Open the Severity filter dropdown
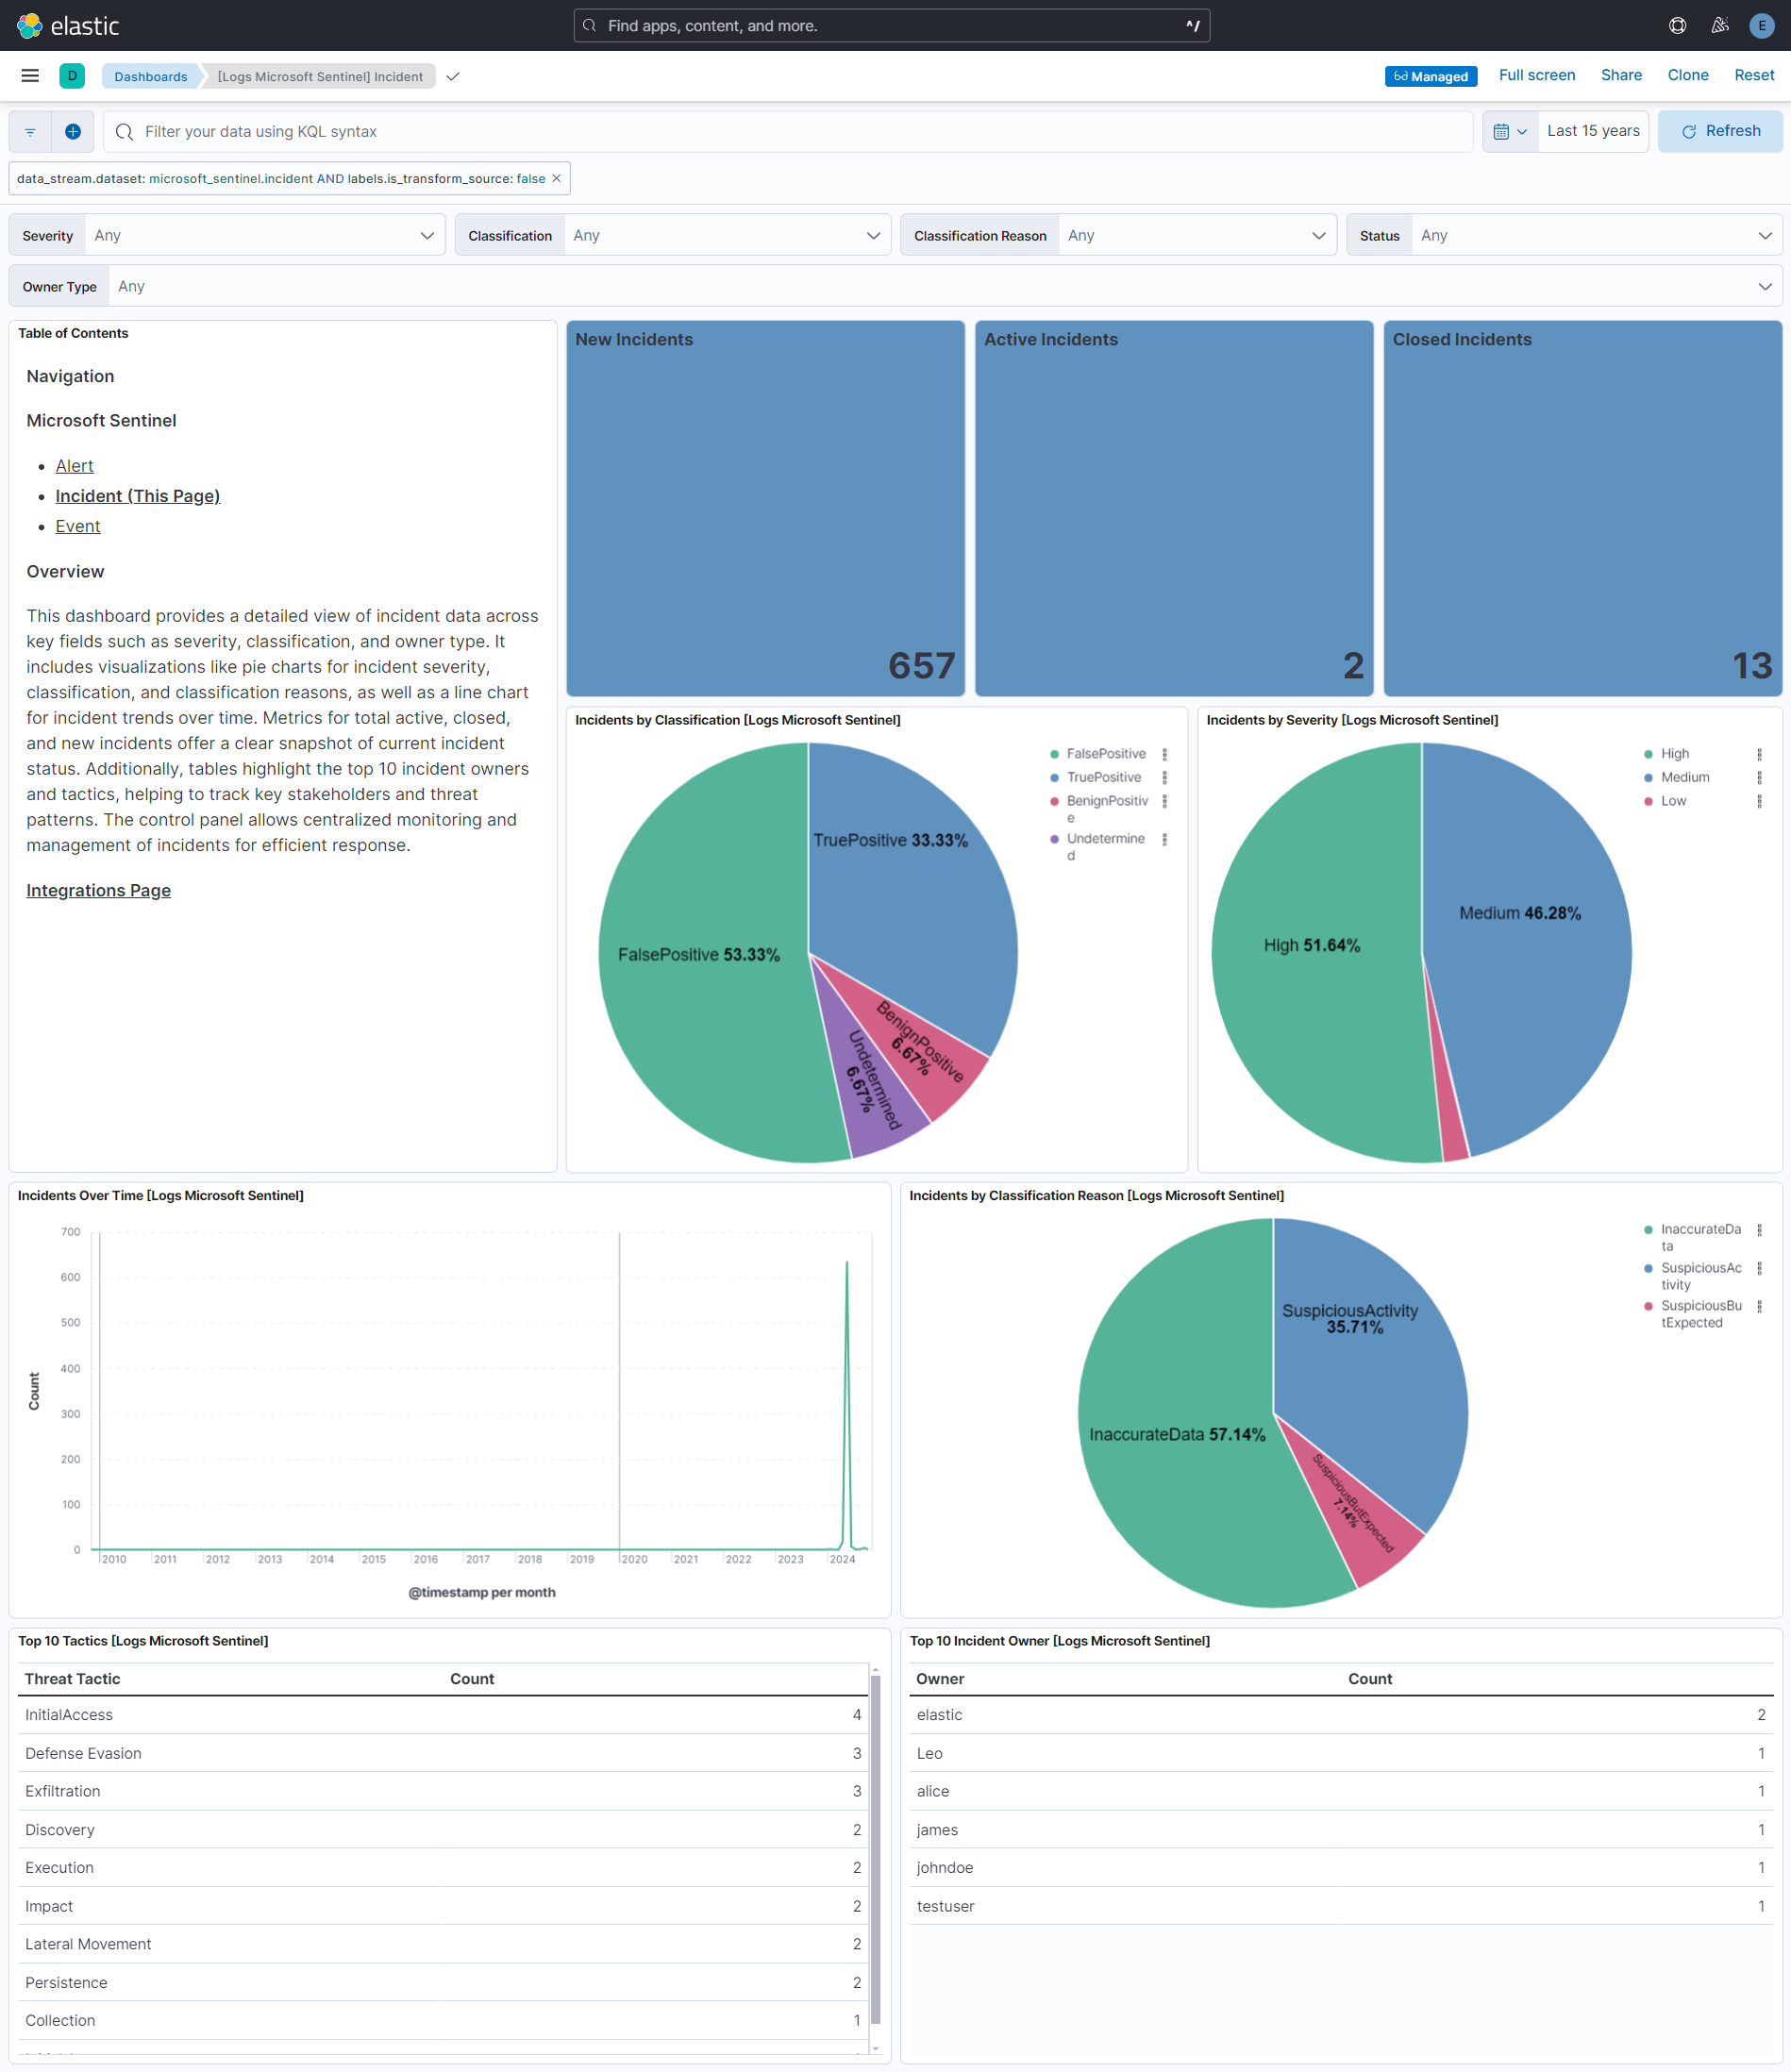The height and width of the screenshot is (2072, 1791). tap(263, 234)
